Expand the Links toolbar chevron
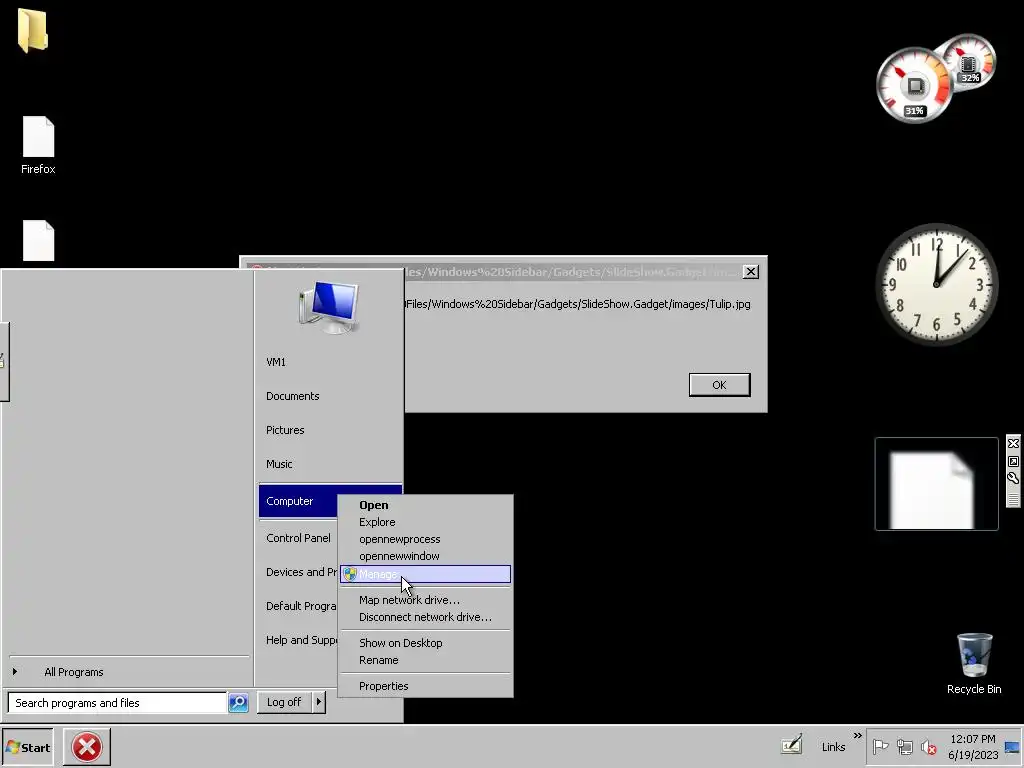The height and width of the screenshot is (768, 1024). [857, 736]
